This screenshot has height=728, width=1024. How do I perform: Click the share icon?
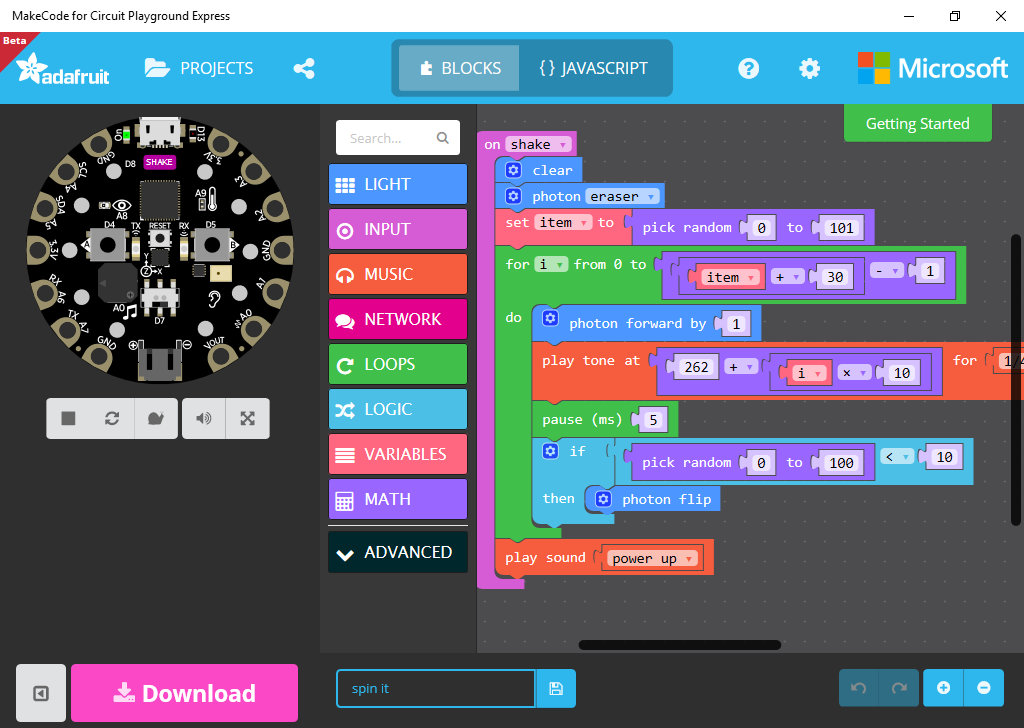(304, 69)
